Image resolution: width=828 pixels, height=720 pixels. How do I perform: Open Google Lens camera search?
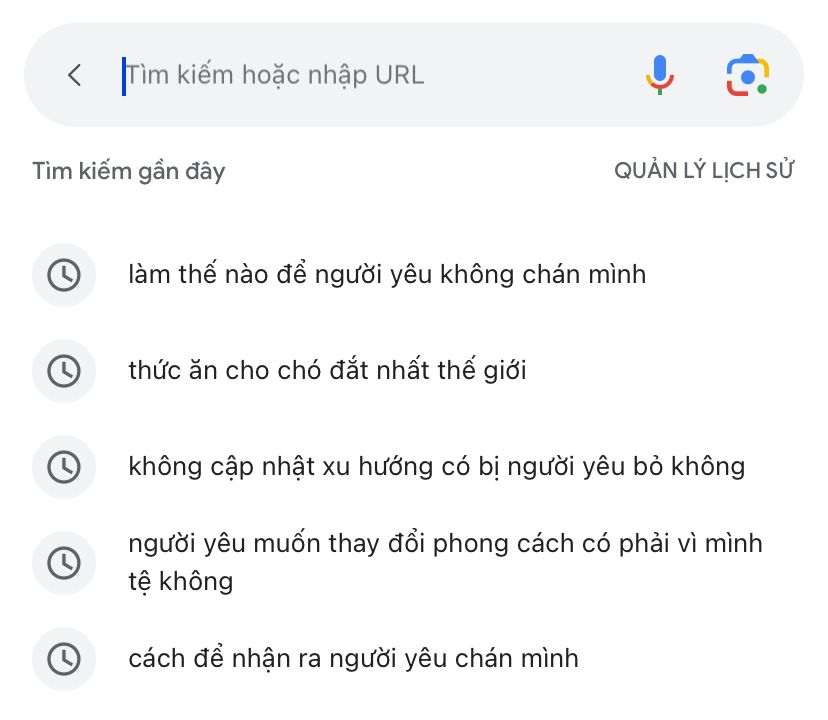click(747, 75)
